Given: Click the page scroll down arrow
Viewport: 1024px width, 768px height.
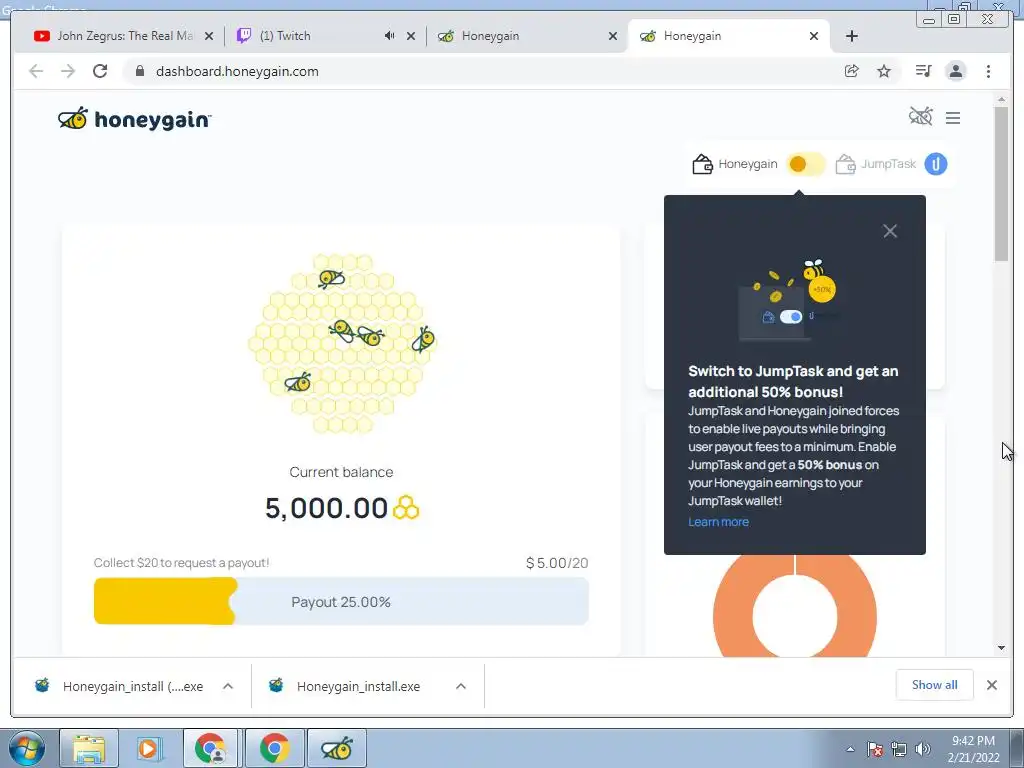Looking at the screenshot, I should coord(1002,648).
